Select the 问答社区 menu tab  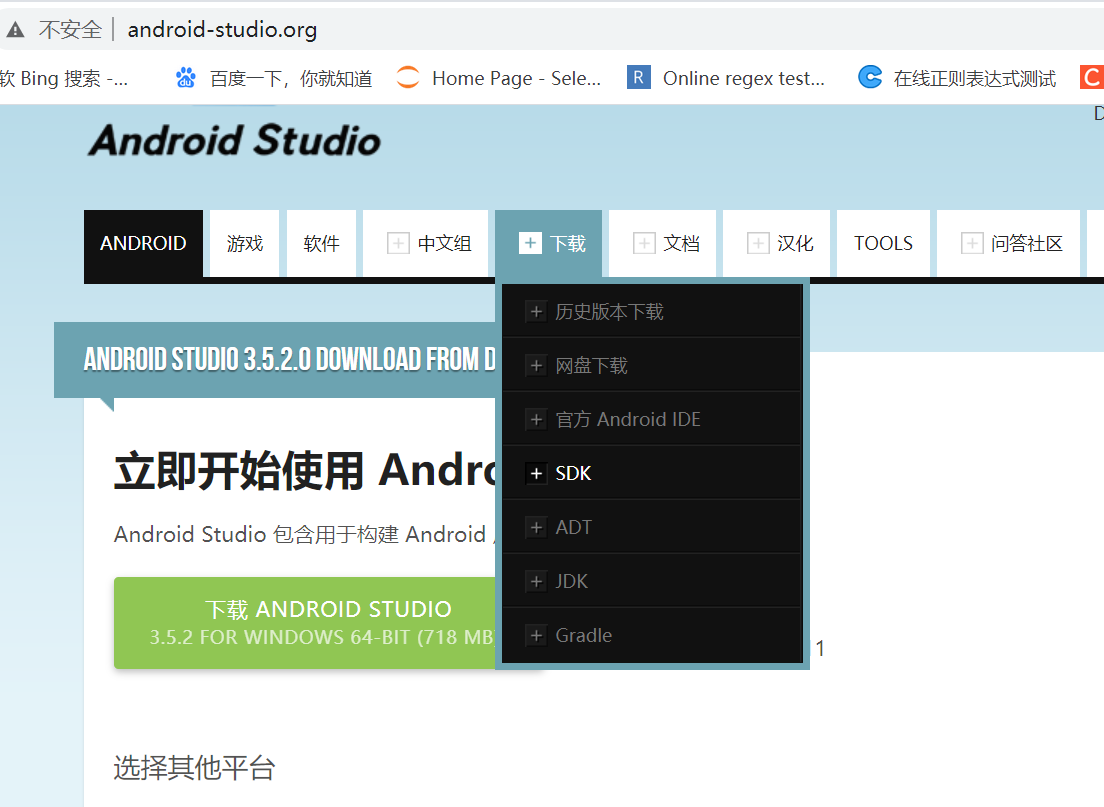point(1008,243)
